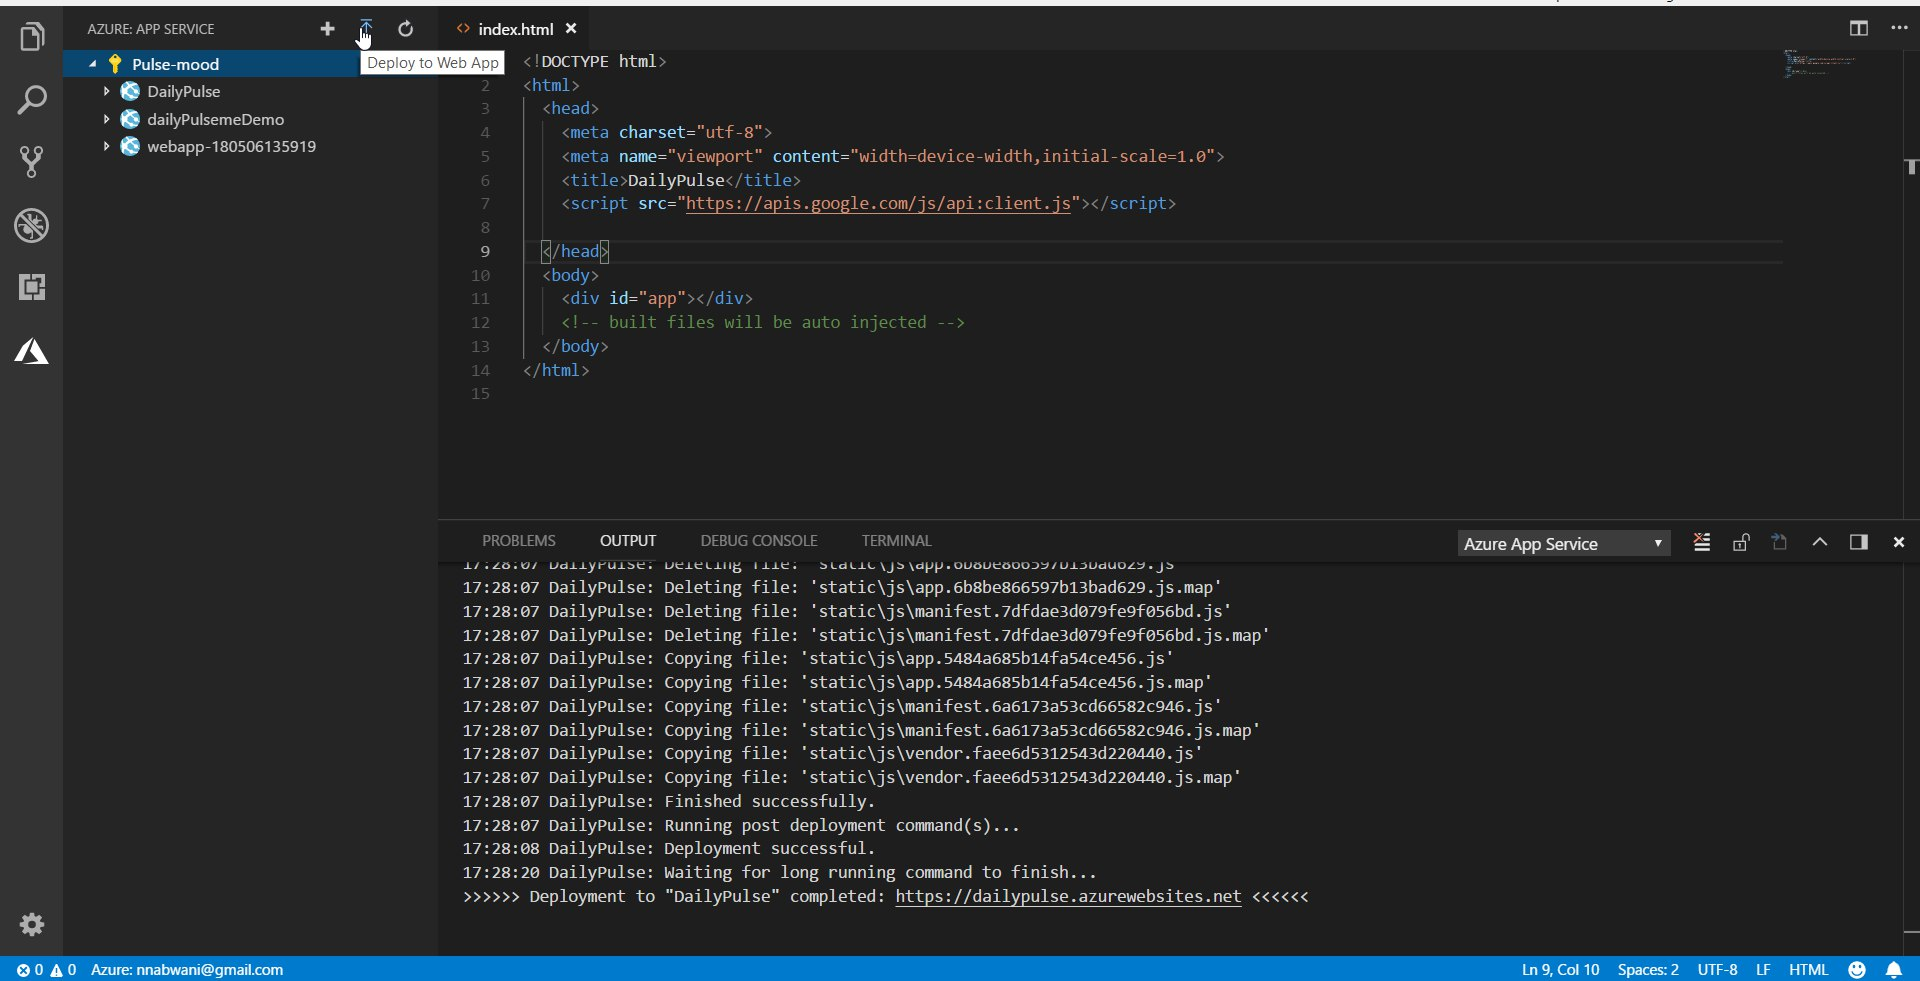Open the Azure App Service output channel dropdown
Image resolution: width=1920 pixels, height=981 pixels.
point(1563,544)
